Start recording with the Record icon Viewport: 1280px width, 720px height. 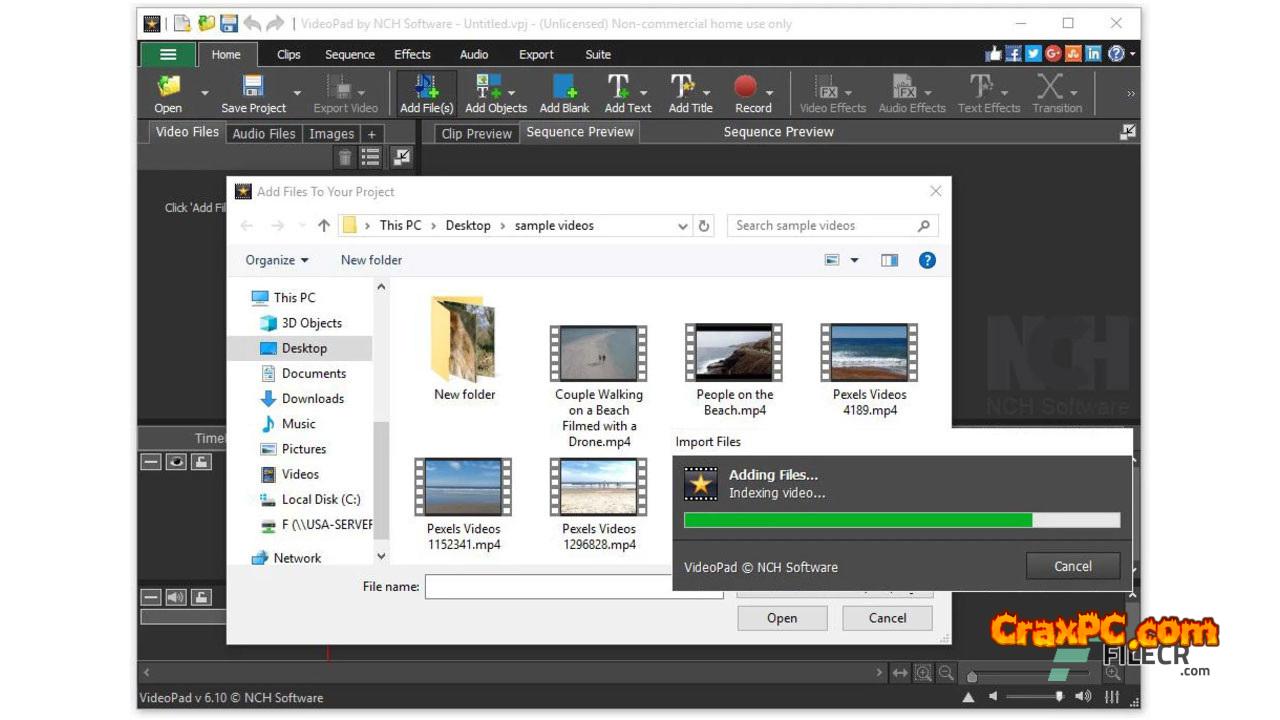pos(746,88)
